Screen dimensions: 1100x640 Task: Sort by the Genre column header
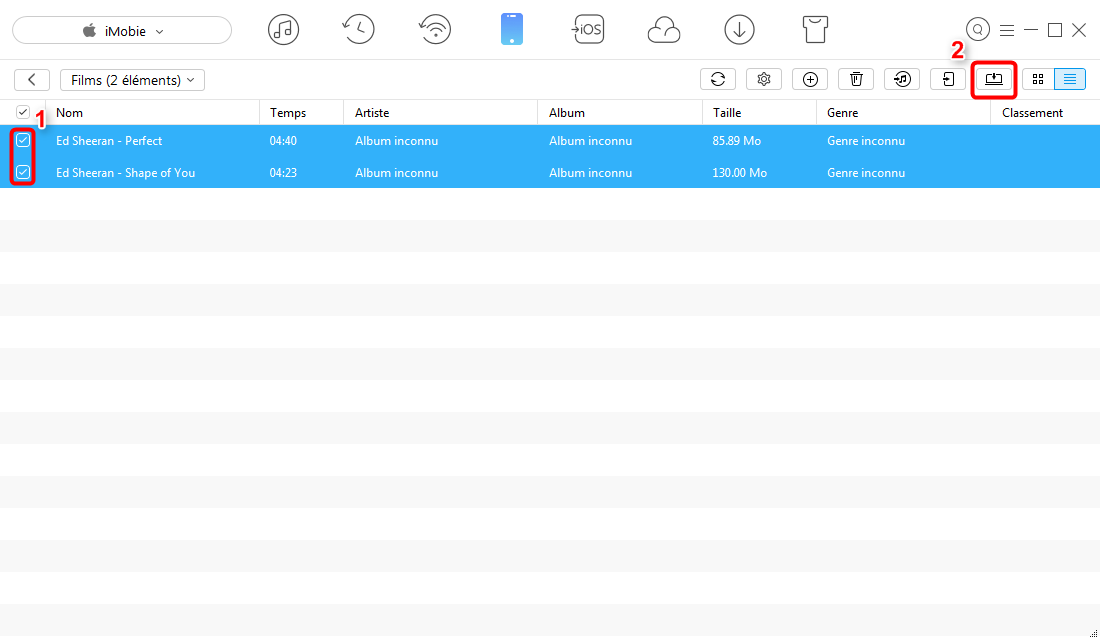[843, 112]
